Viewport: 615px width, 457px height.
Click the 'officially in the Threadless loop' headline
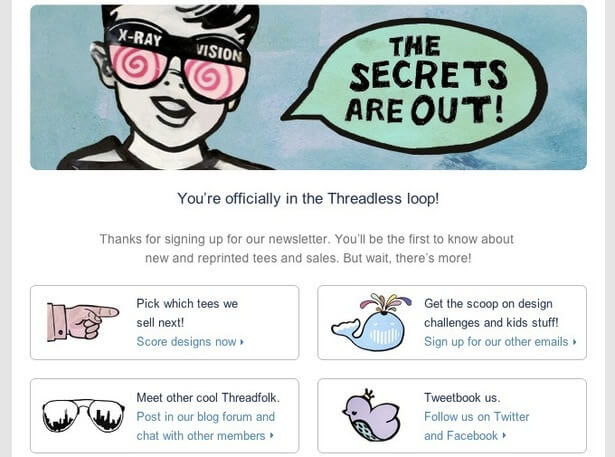(x=308, y=198)
